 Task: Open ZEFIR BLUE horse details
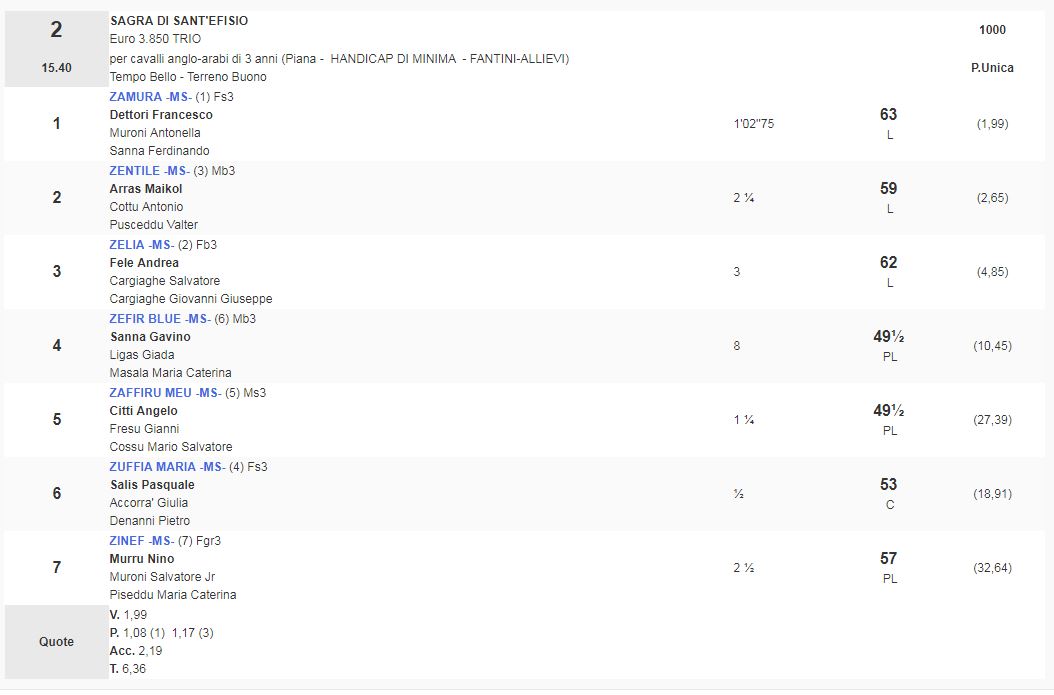(x=159, y=319)
